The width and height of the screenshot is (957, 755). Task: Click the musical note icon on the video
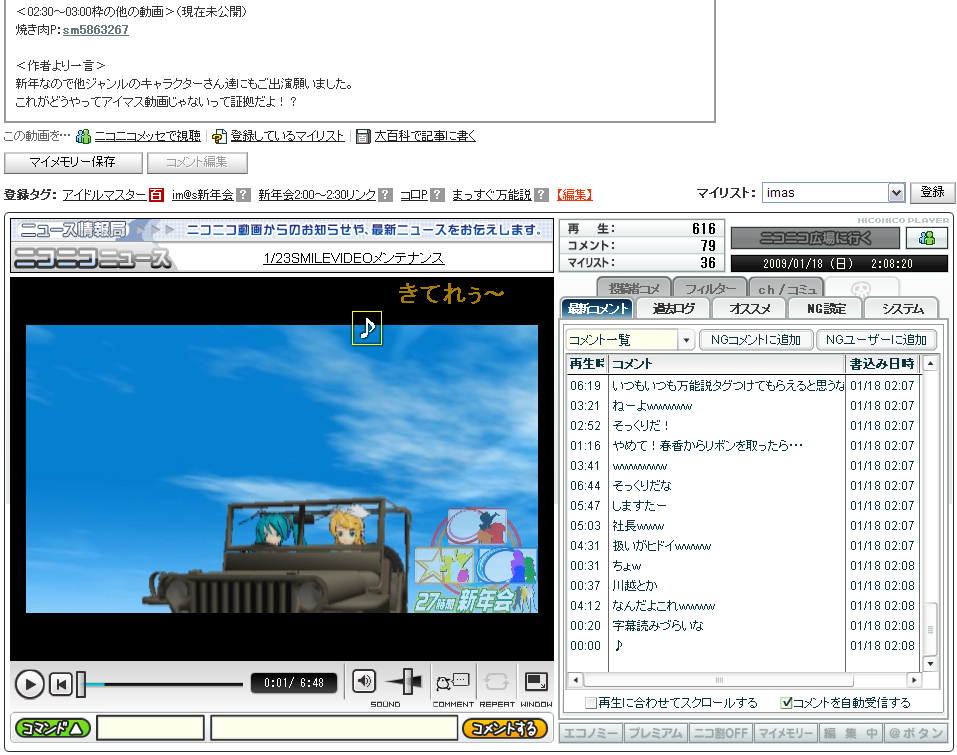[367, 328]
